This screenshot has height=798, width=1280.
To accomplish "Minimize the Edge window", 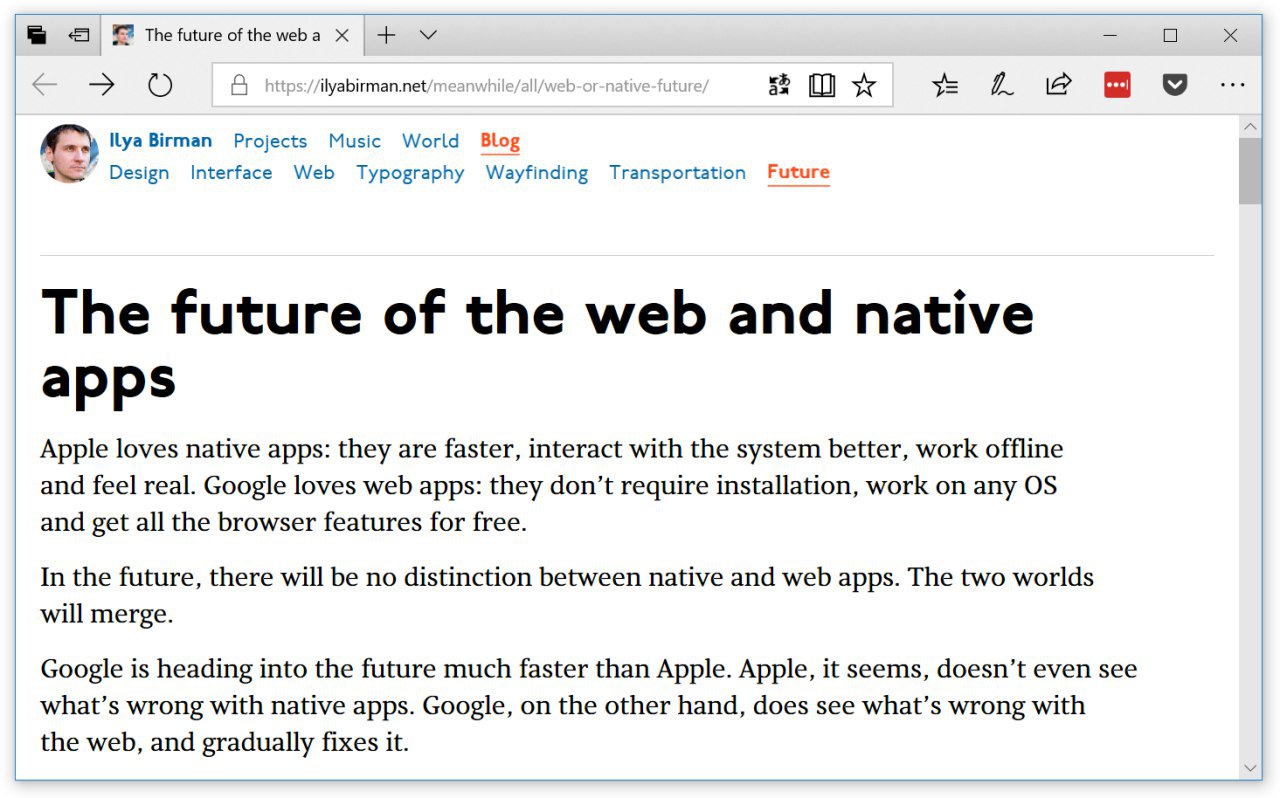I will click(x=1110, y=35).
